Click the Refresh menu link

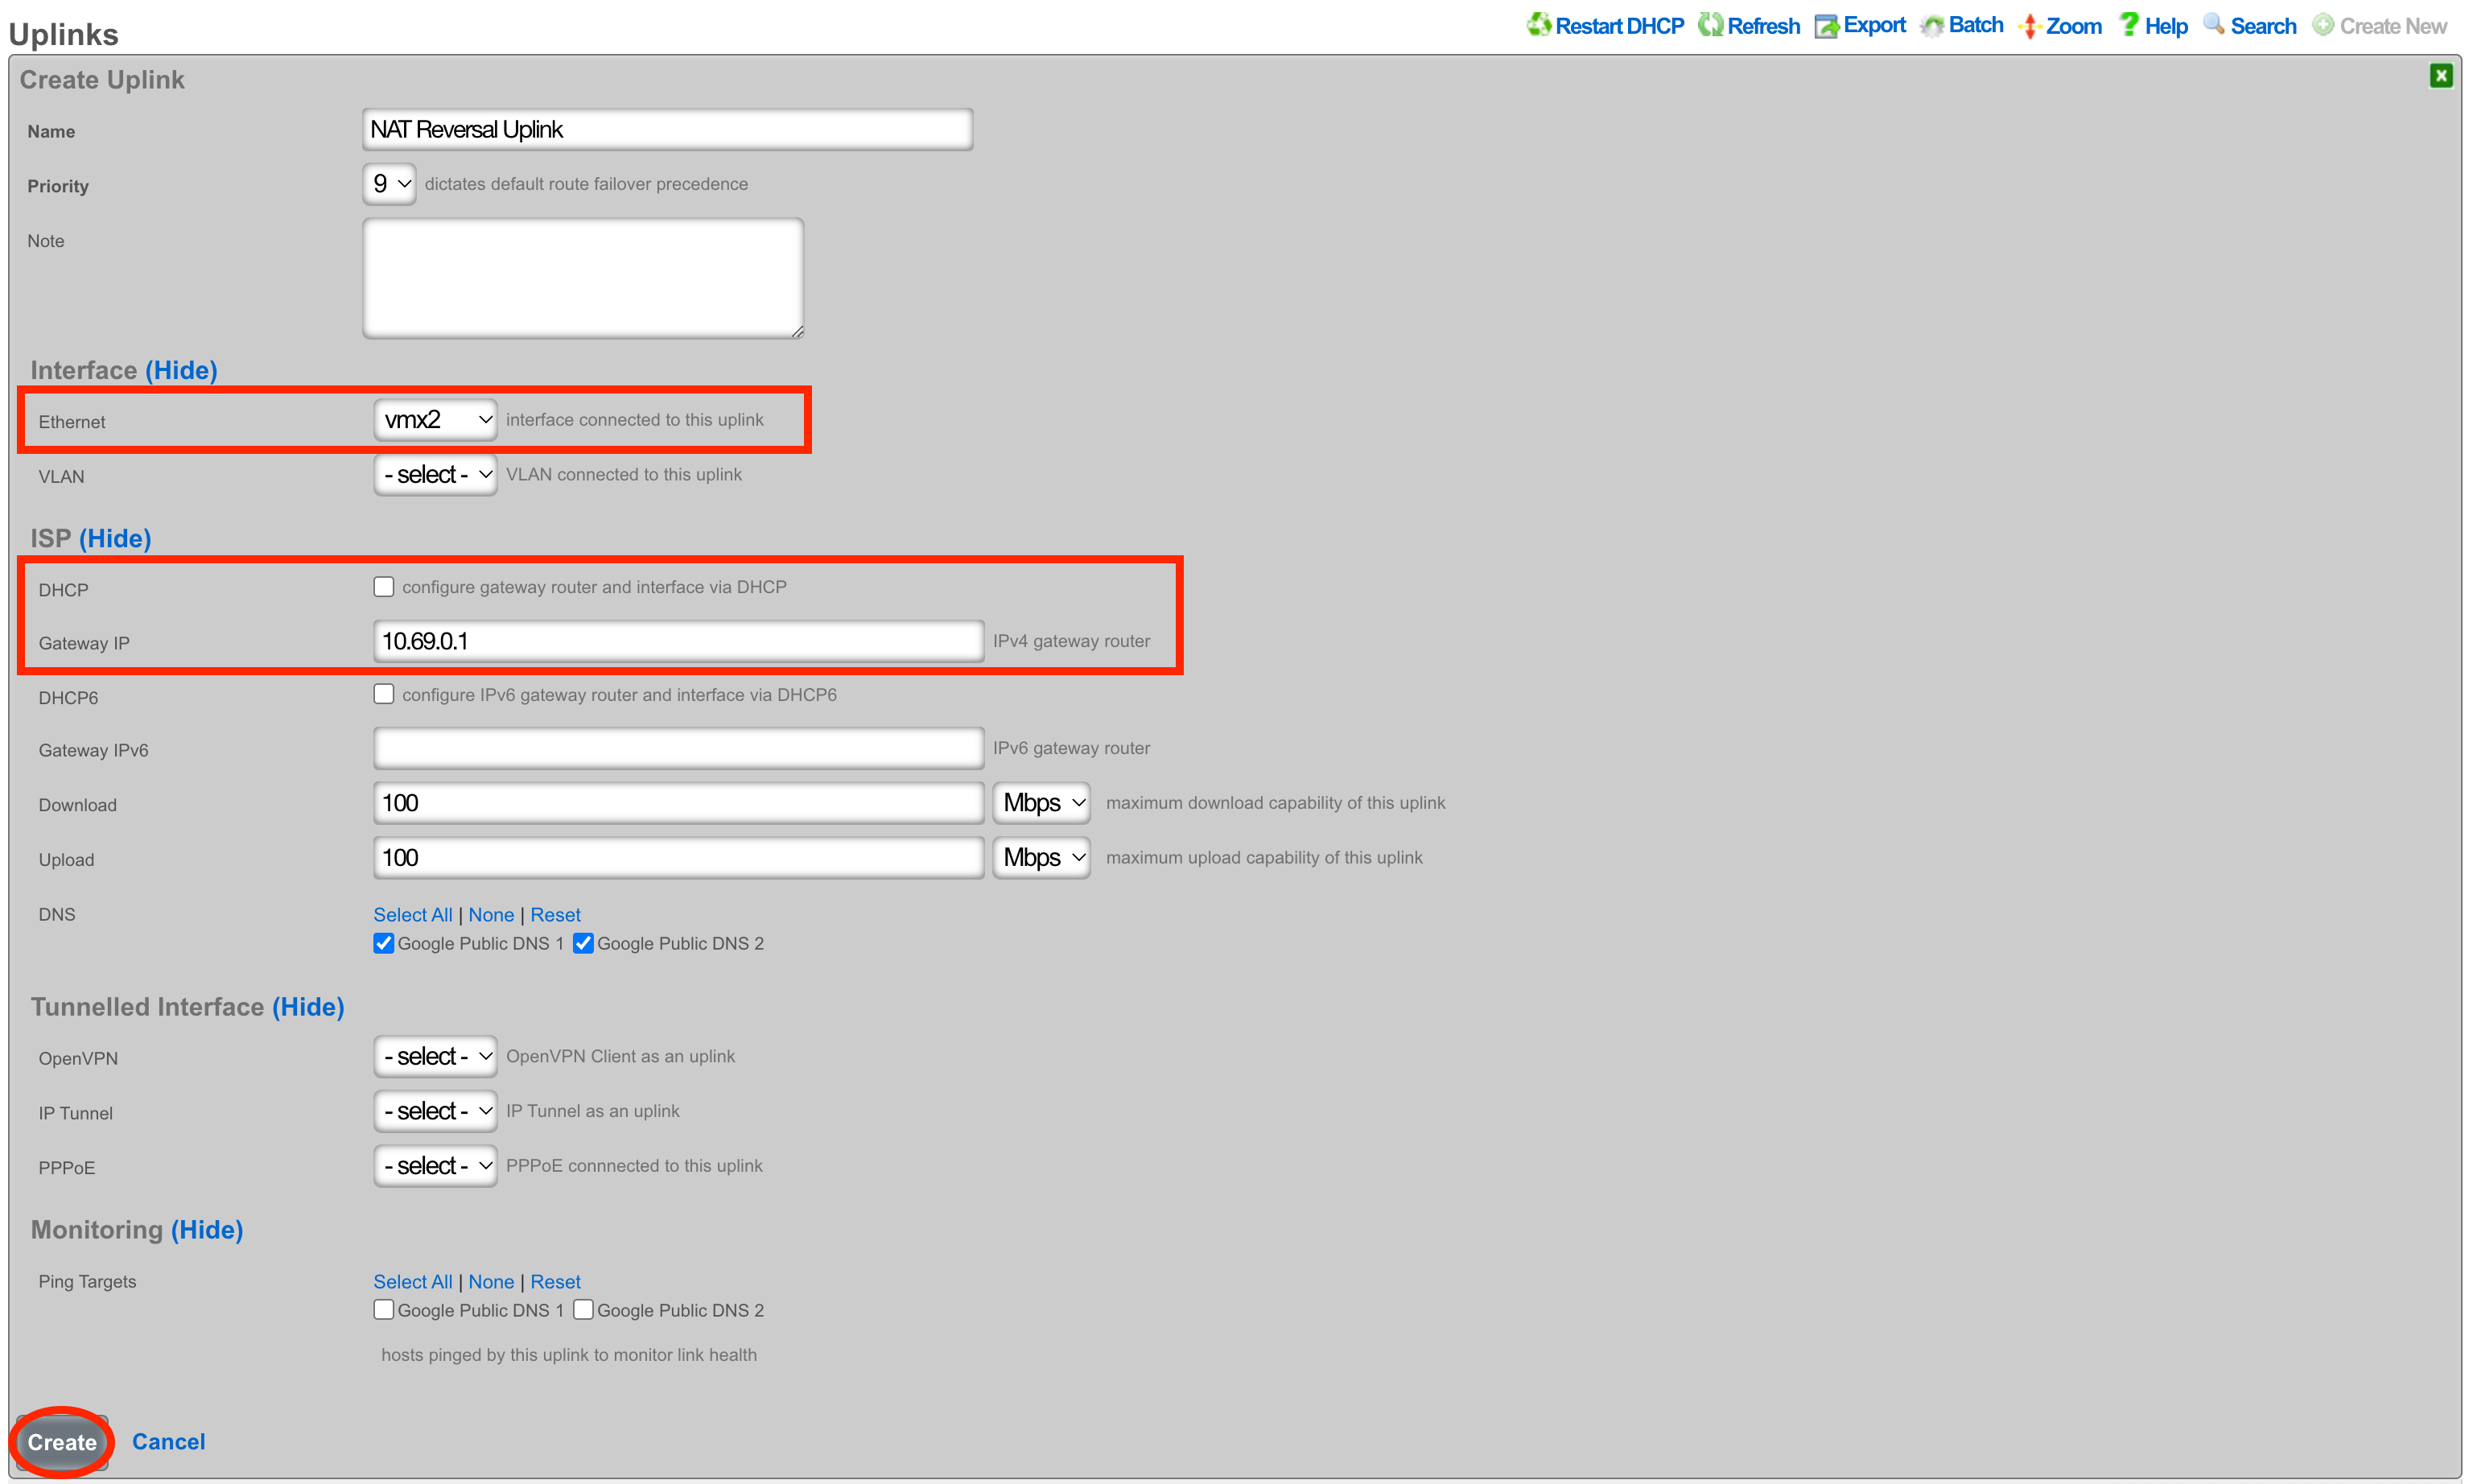coord(1763,26)
